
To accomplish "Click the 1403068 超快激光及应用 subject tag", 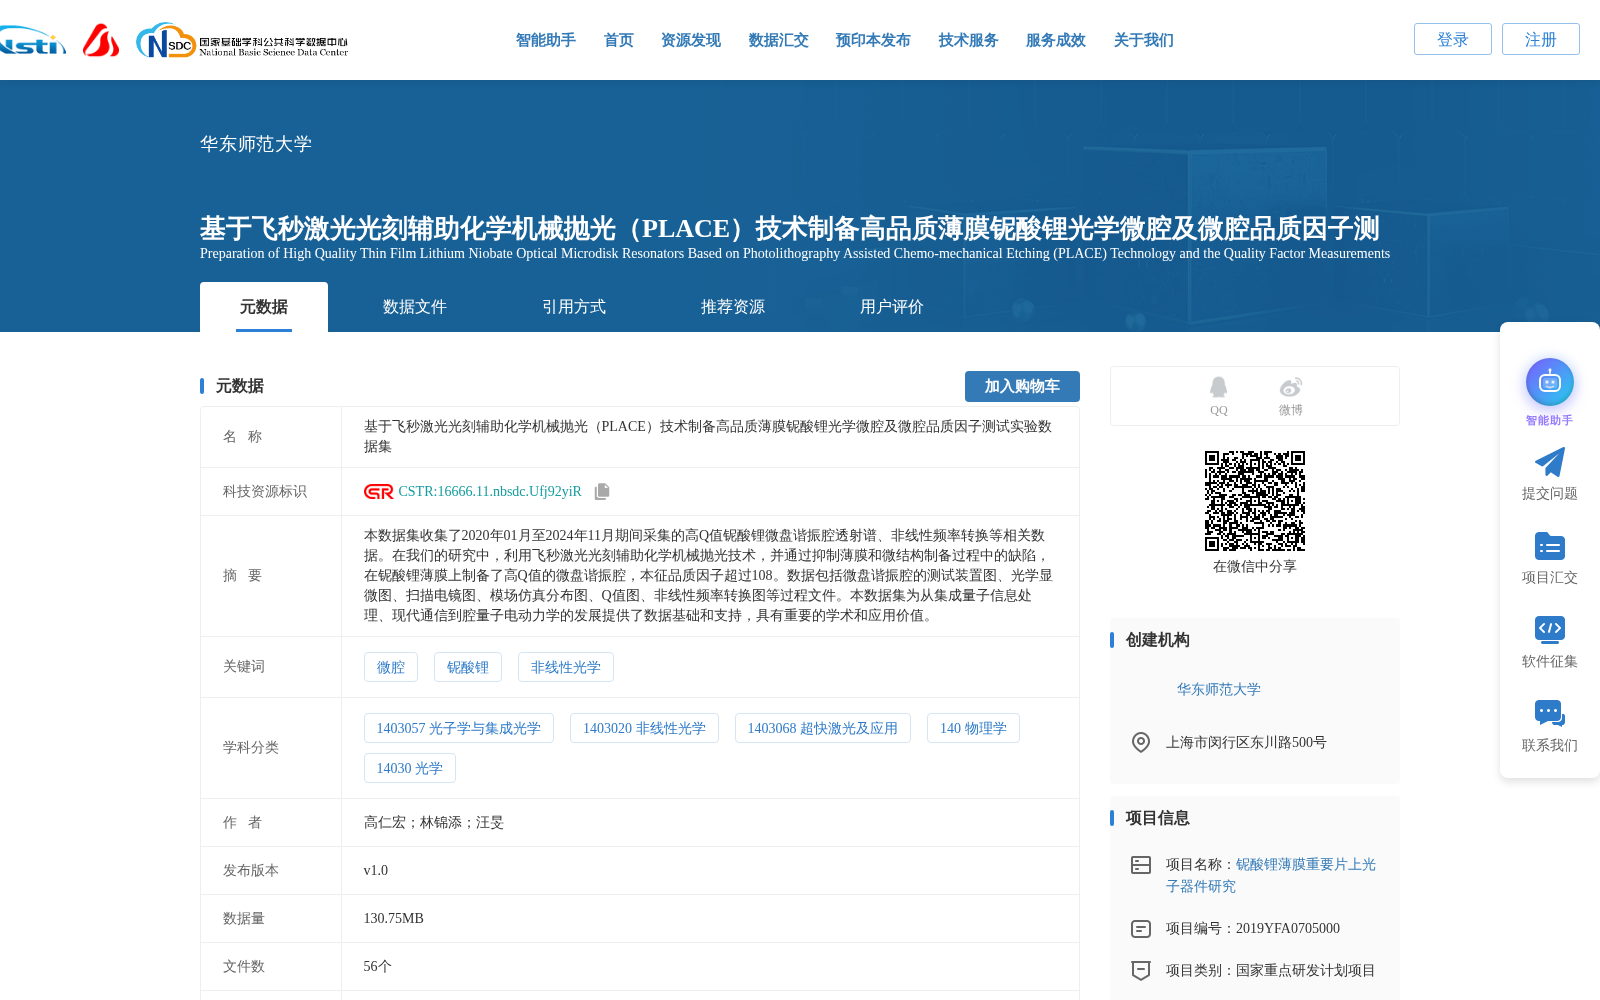I will (823, 728).
